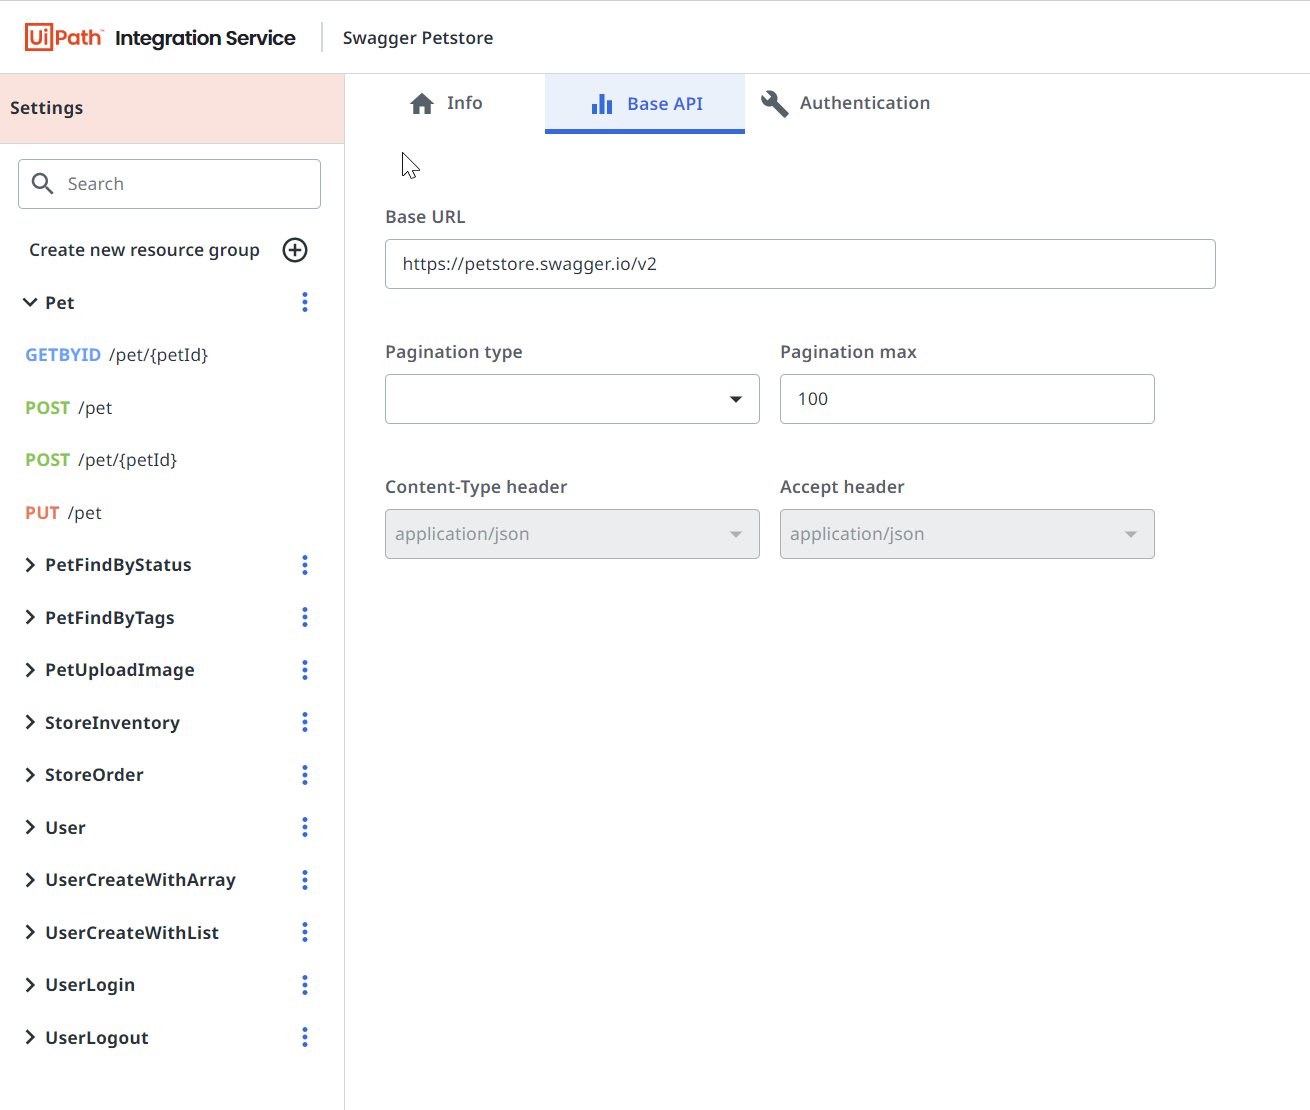This screenshot has height=1110, width=1310.
Task: Select POST /pet resource
Action: 69,408
